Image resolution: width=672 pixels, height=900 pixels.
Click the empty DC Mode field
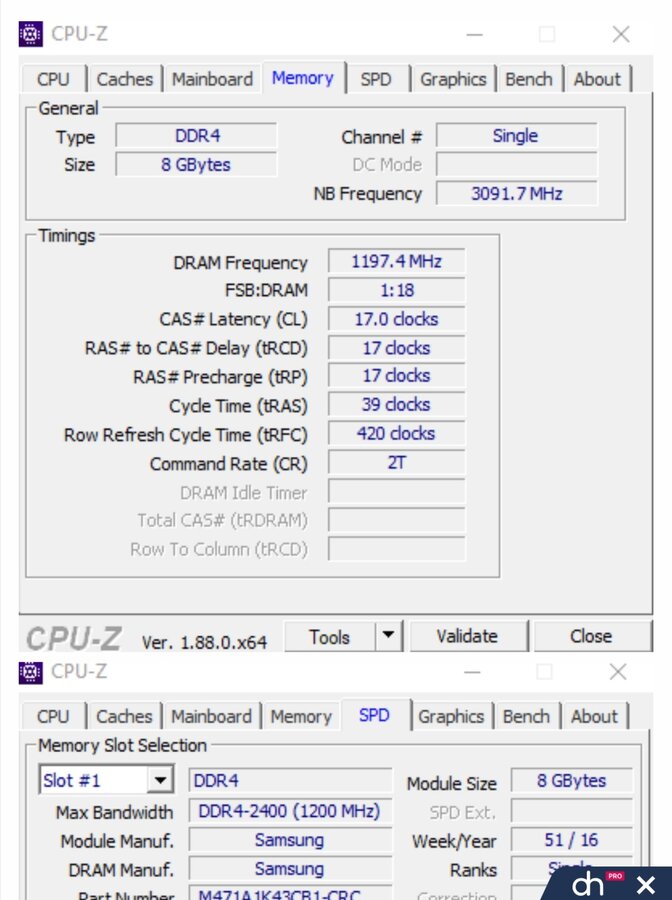516,165
